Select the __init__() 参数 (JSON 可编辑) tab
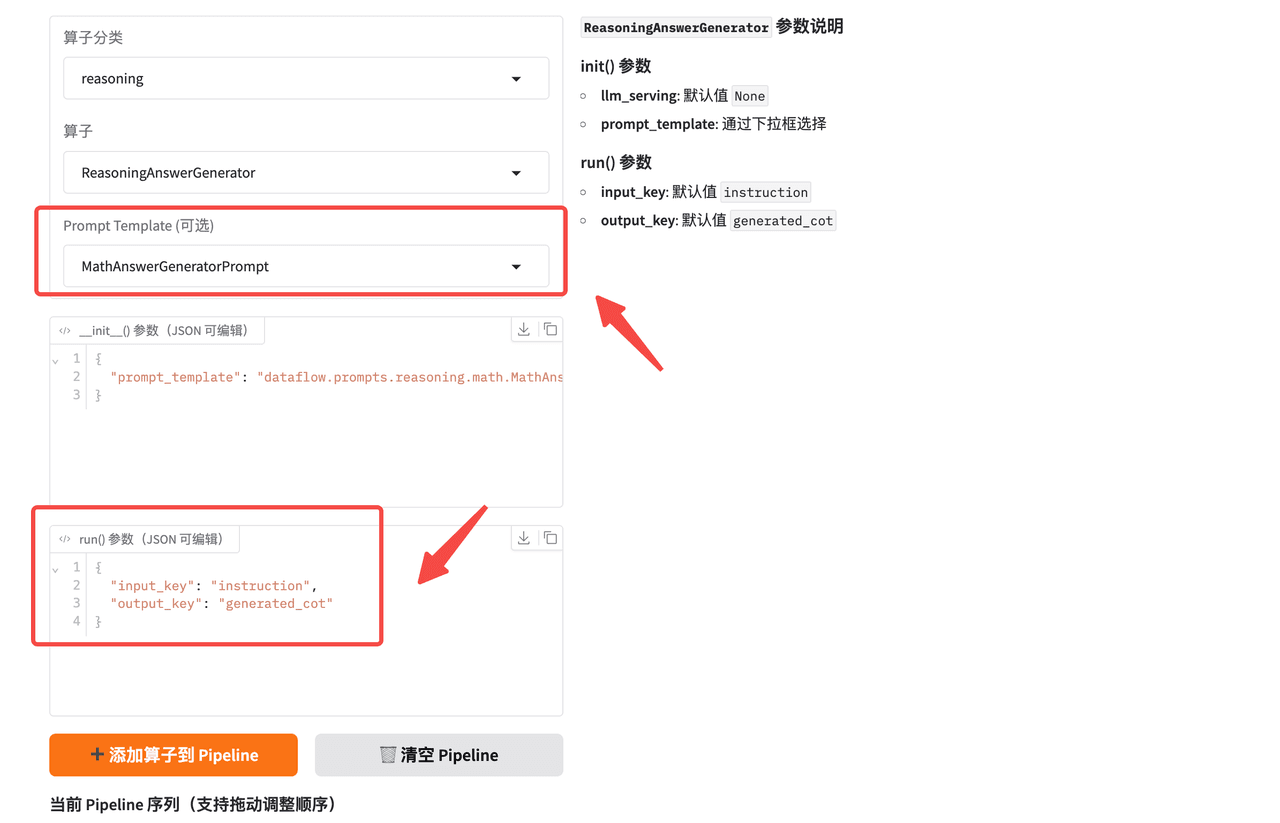Viewport: 1280px width, 823px height. pos(157,329)
